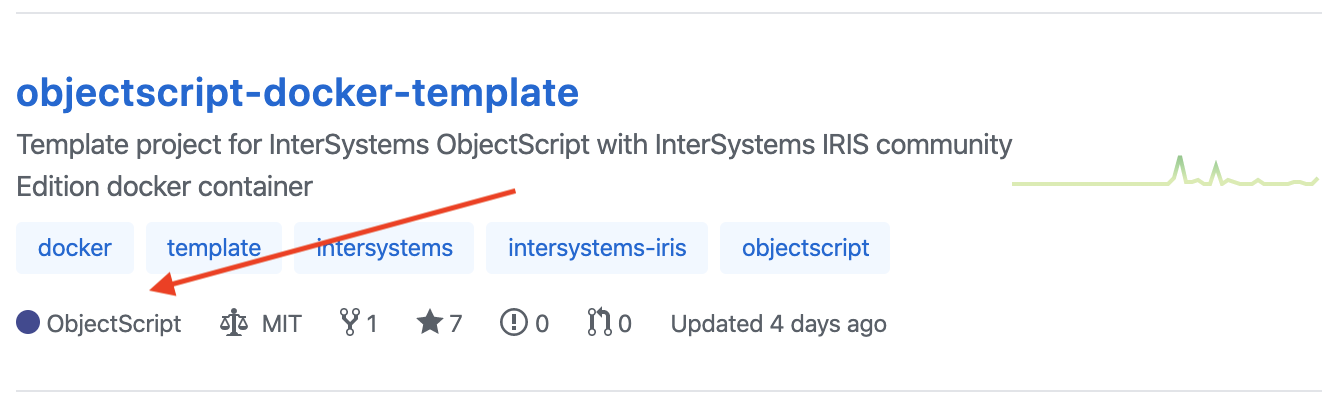Click the MIT license text

point(281,324)
